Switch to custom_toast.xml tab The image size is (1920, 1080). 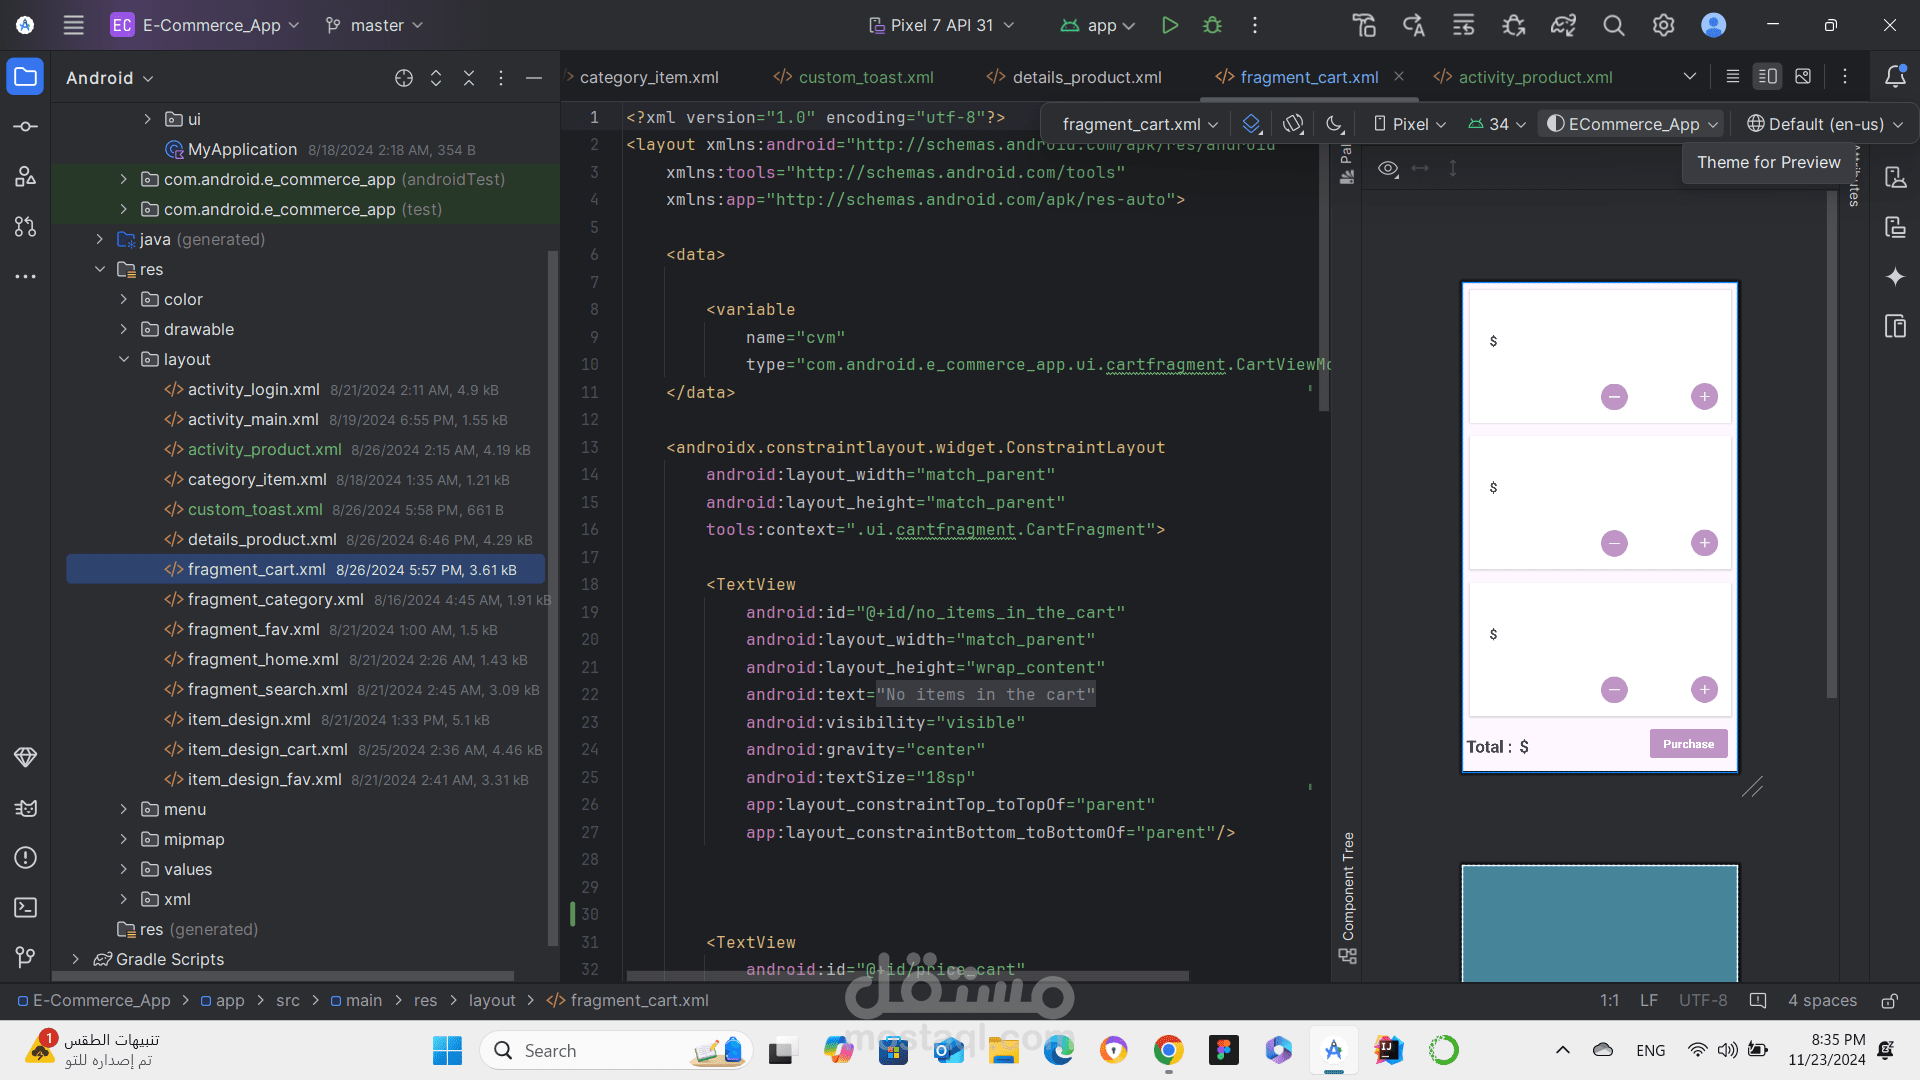[853, 77]
